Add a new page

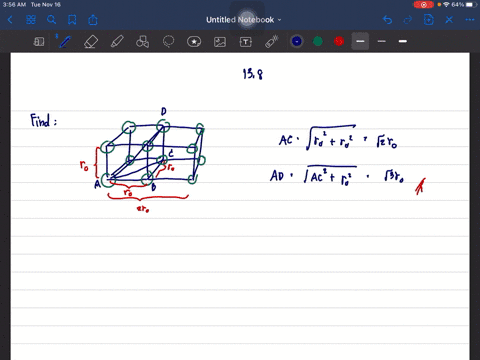(x=429, y=20)
